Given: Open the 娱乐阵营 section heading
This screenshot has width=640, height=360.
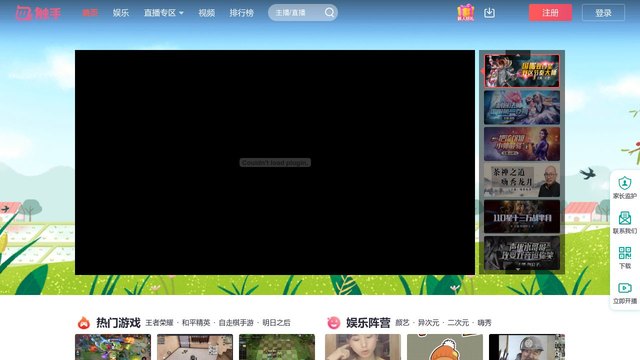Looking at the screenshot, I should [368, 322].
